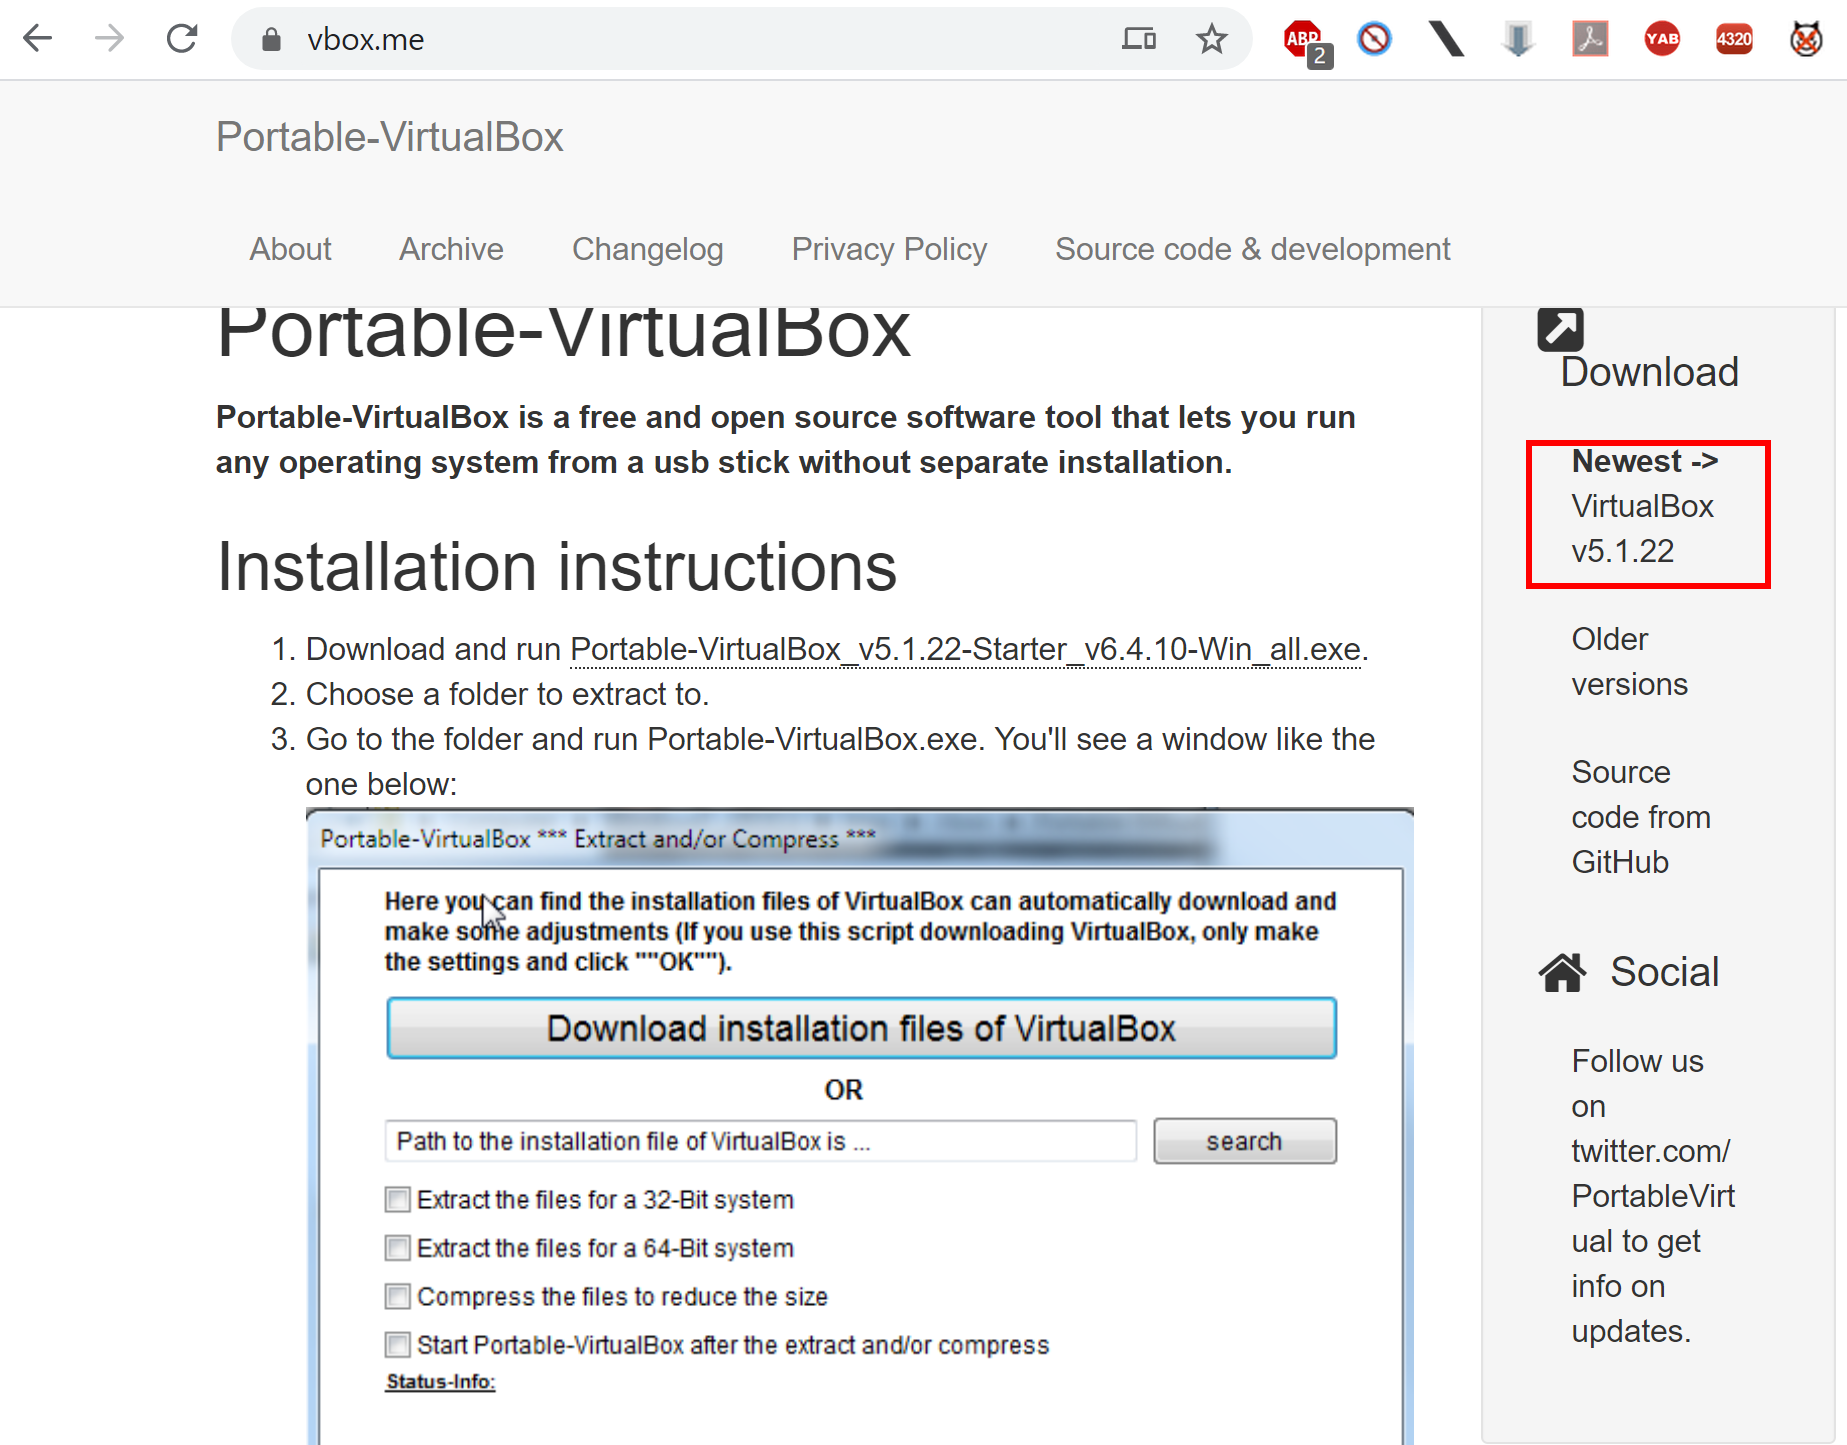Viewport: 1847px width, 1445px height.
Task: Check Extract the files for 64-Bit system
Action: (398, 1248)
